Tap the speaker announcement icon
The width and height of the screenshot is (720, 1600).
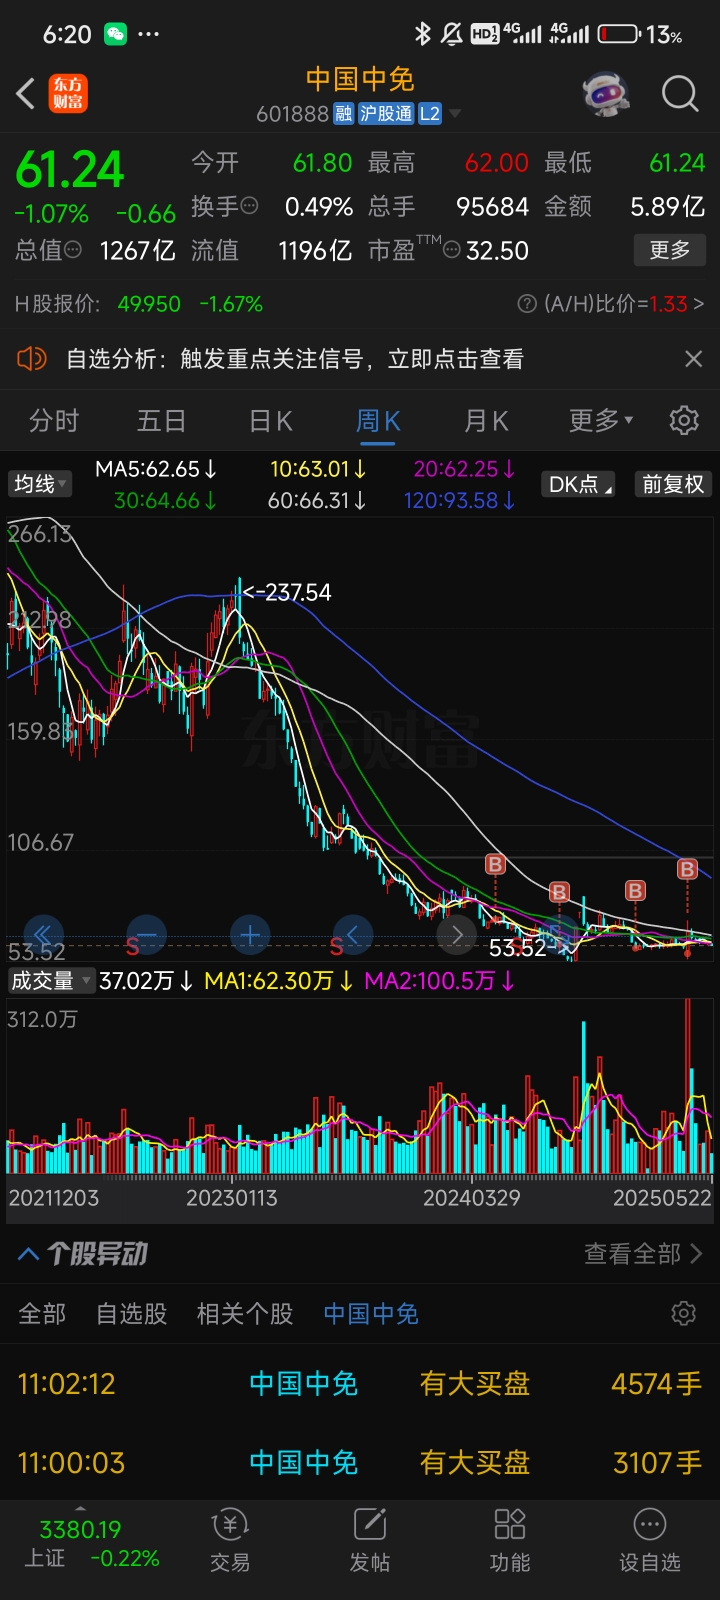(x=32, y=358)
